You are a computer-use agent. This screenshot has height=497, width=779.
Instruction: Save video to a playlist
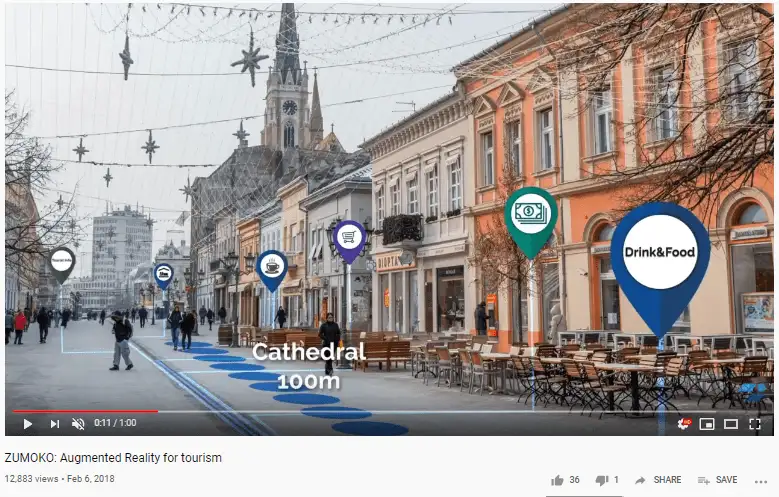tap(717, 480)
